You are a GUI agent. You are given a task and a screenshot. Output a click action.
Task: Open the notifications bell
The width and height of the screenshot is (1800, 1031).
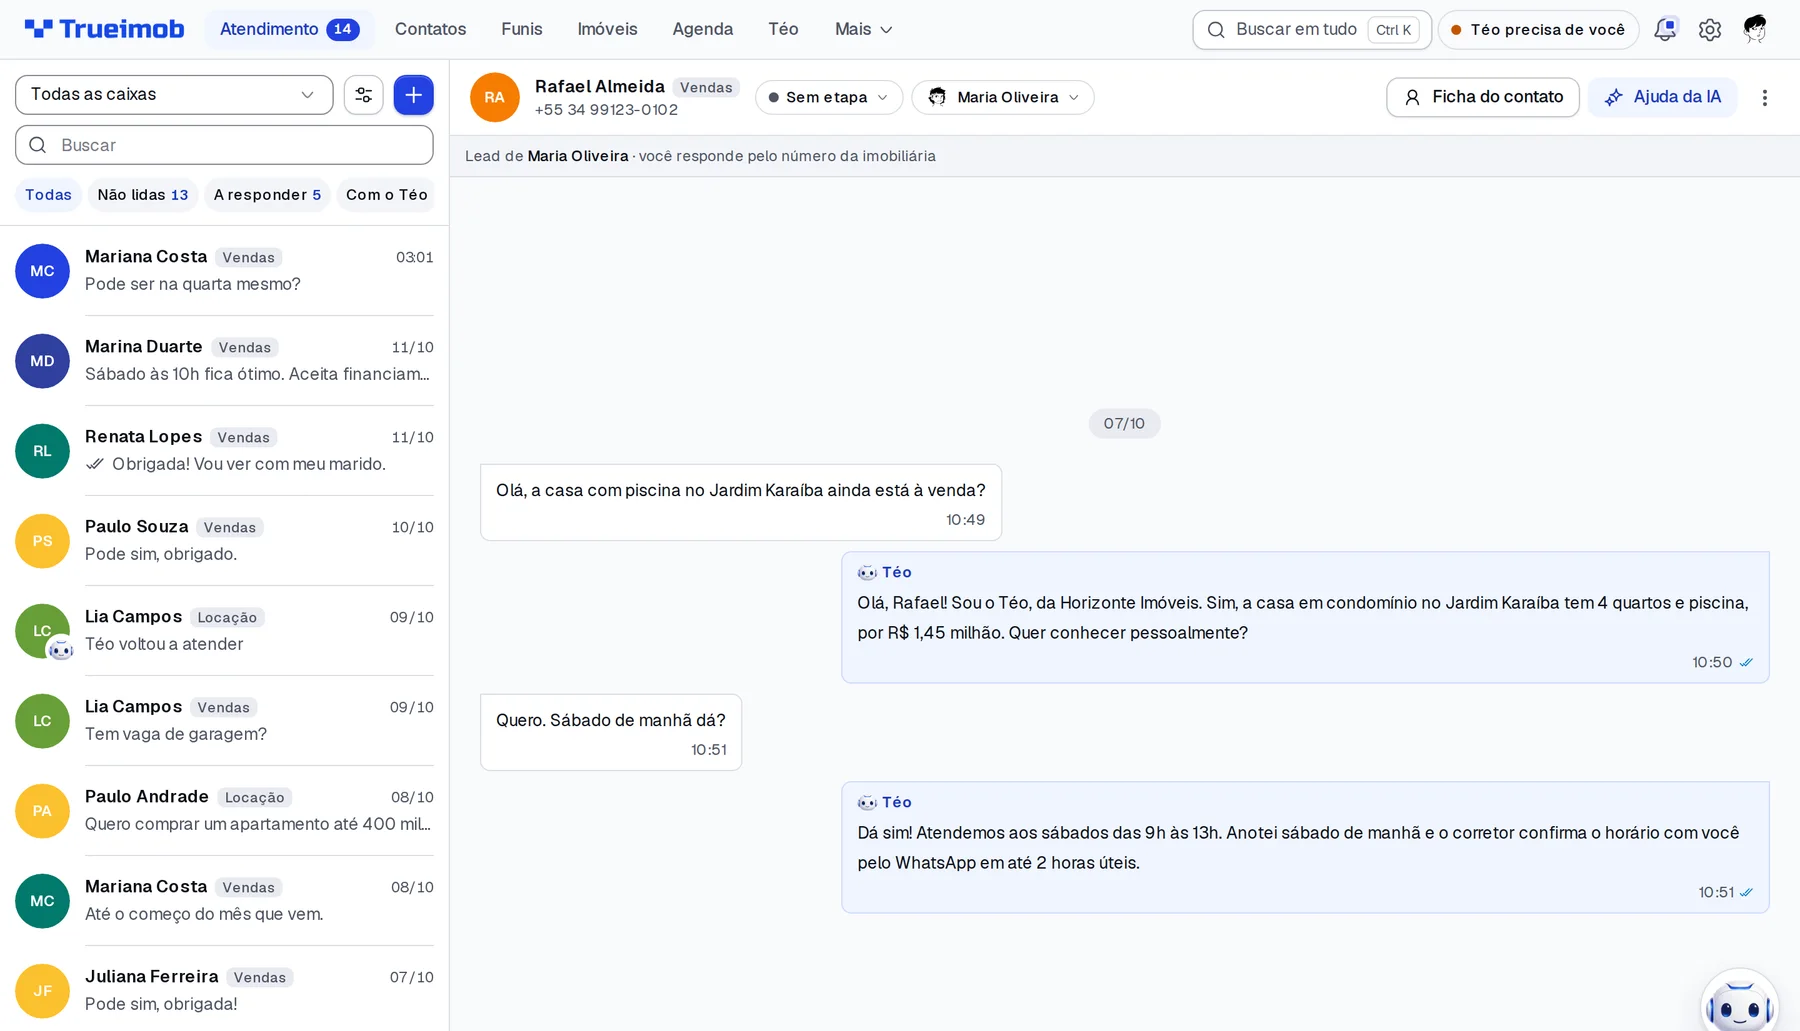point(1665,30)
